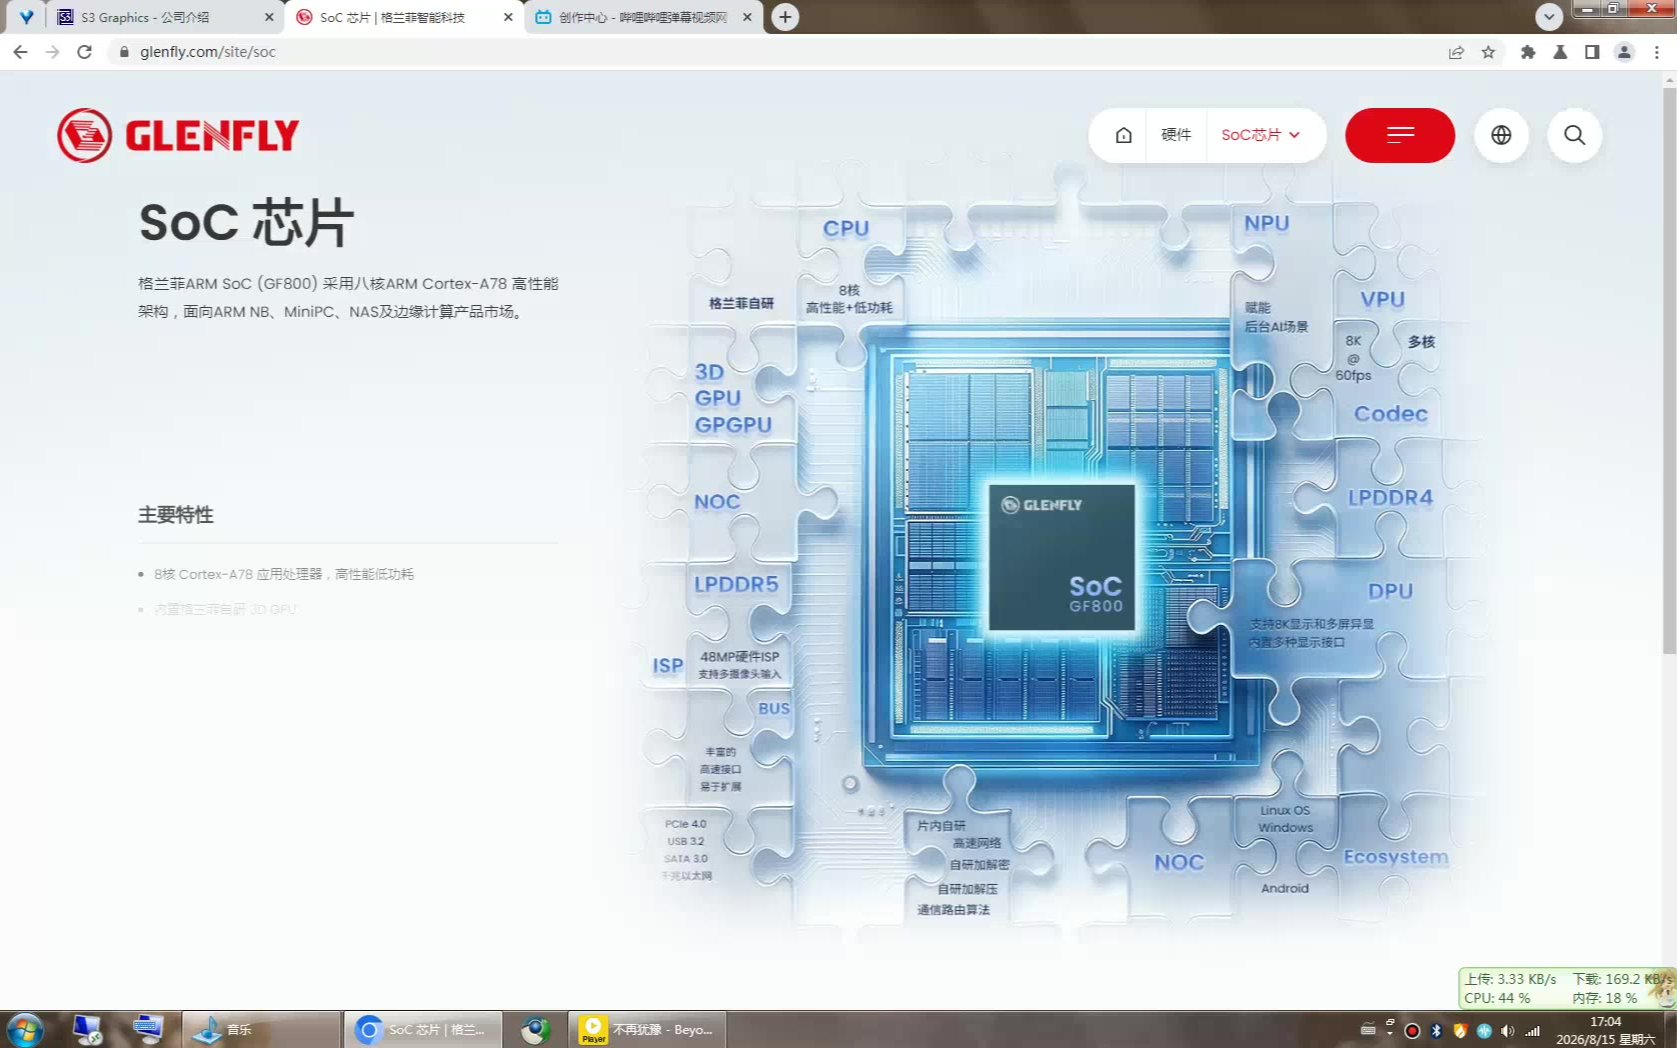Screen dimensions: 1677x1048
Task: Close the SoC 芯片 tab
Action: click(508, 17)
